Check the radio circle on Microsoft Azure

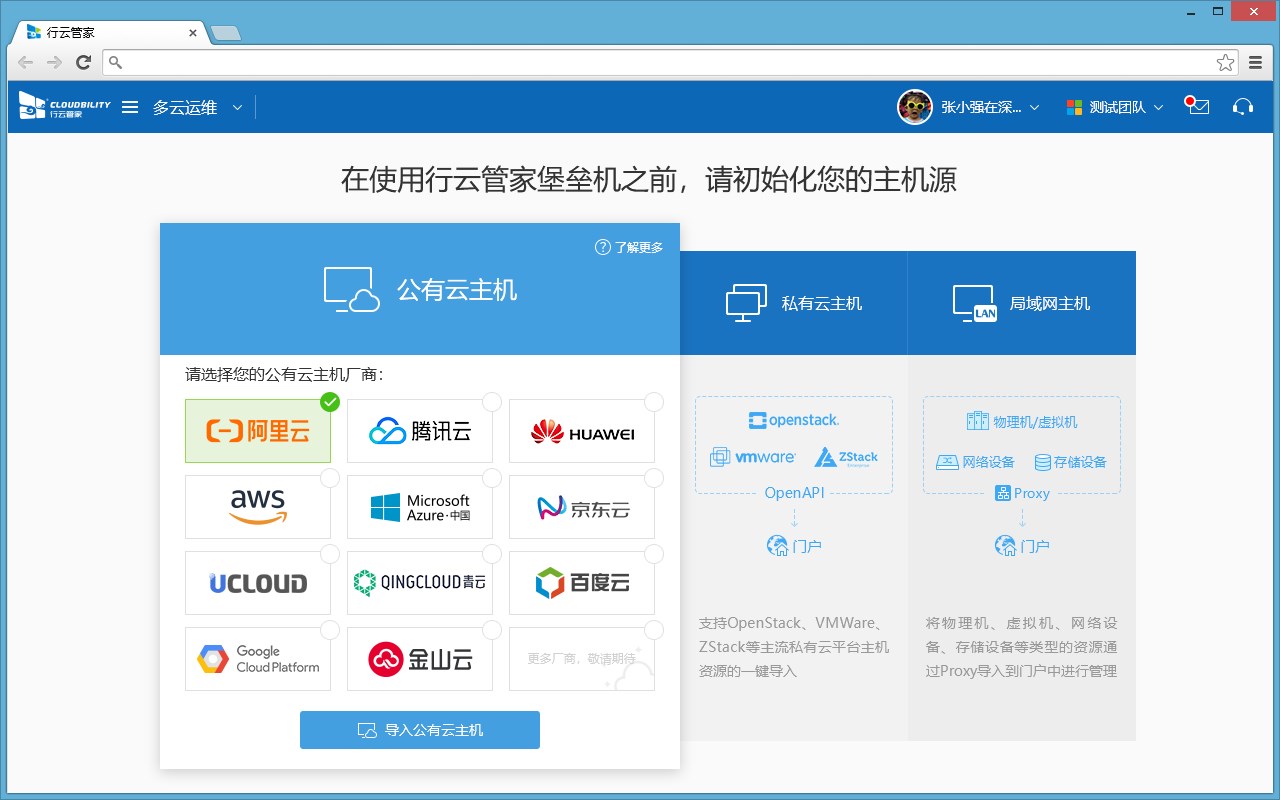[492, 478]
